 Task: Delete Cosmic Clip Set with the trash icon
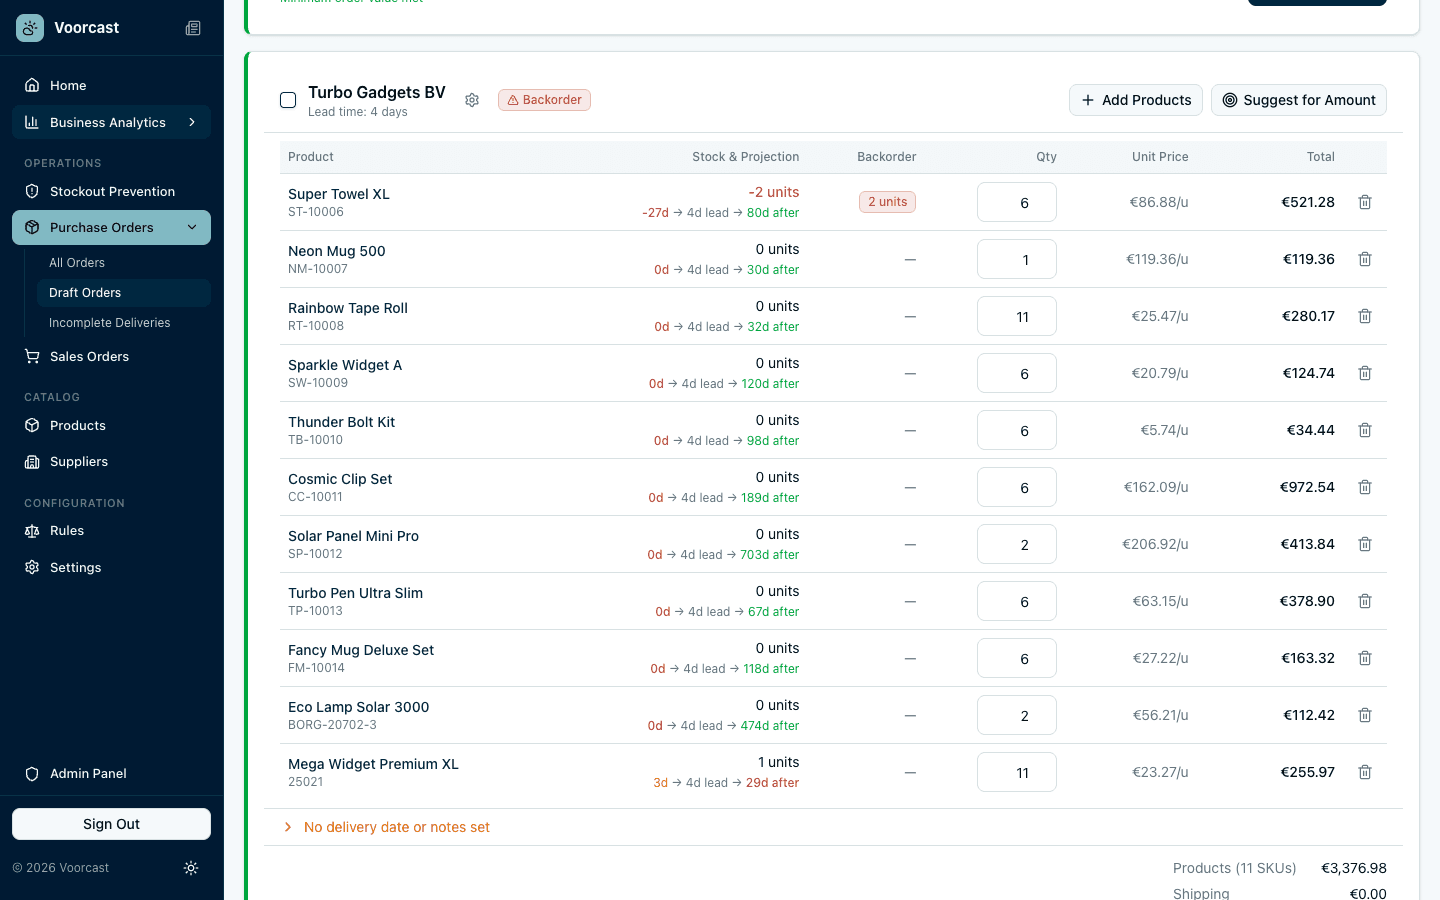[1365, 487]
